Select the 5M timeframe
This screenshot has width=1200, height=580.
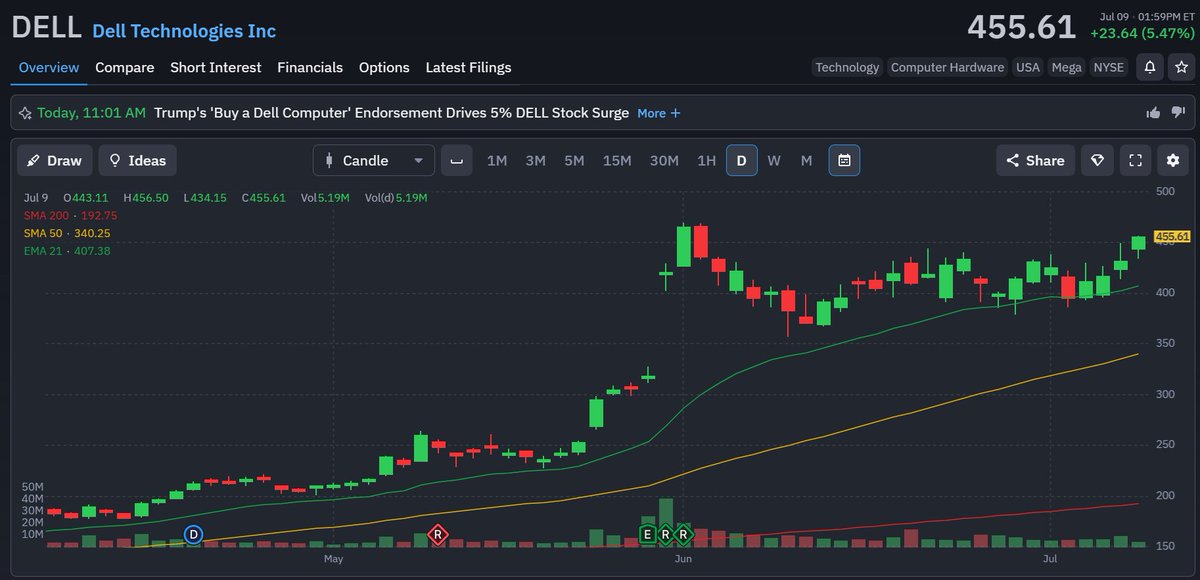pyautogui.click(x=574, y=160)
